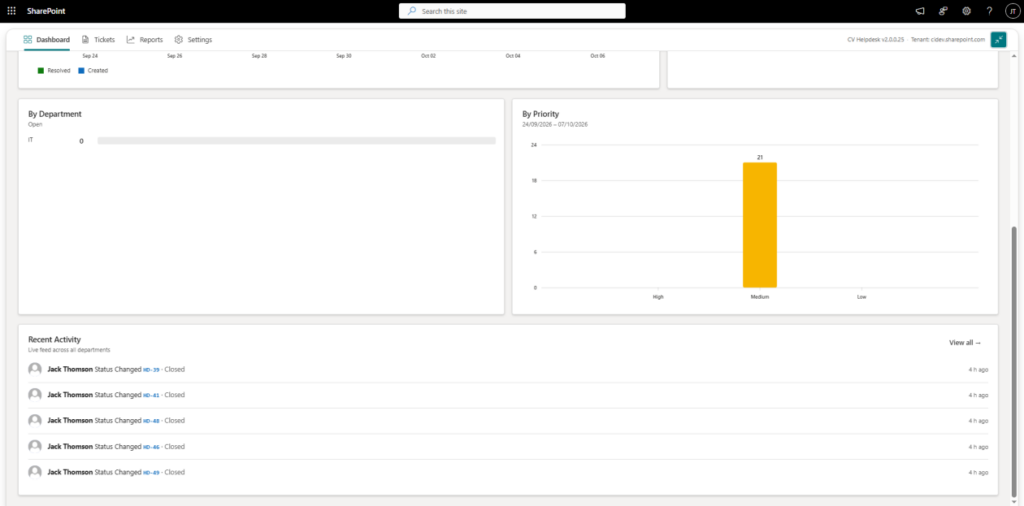
Task: Click the Medium axis label
Action: (760, 297)
